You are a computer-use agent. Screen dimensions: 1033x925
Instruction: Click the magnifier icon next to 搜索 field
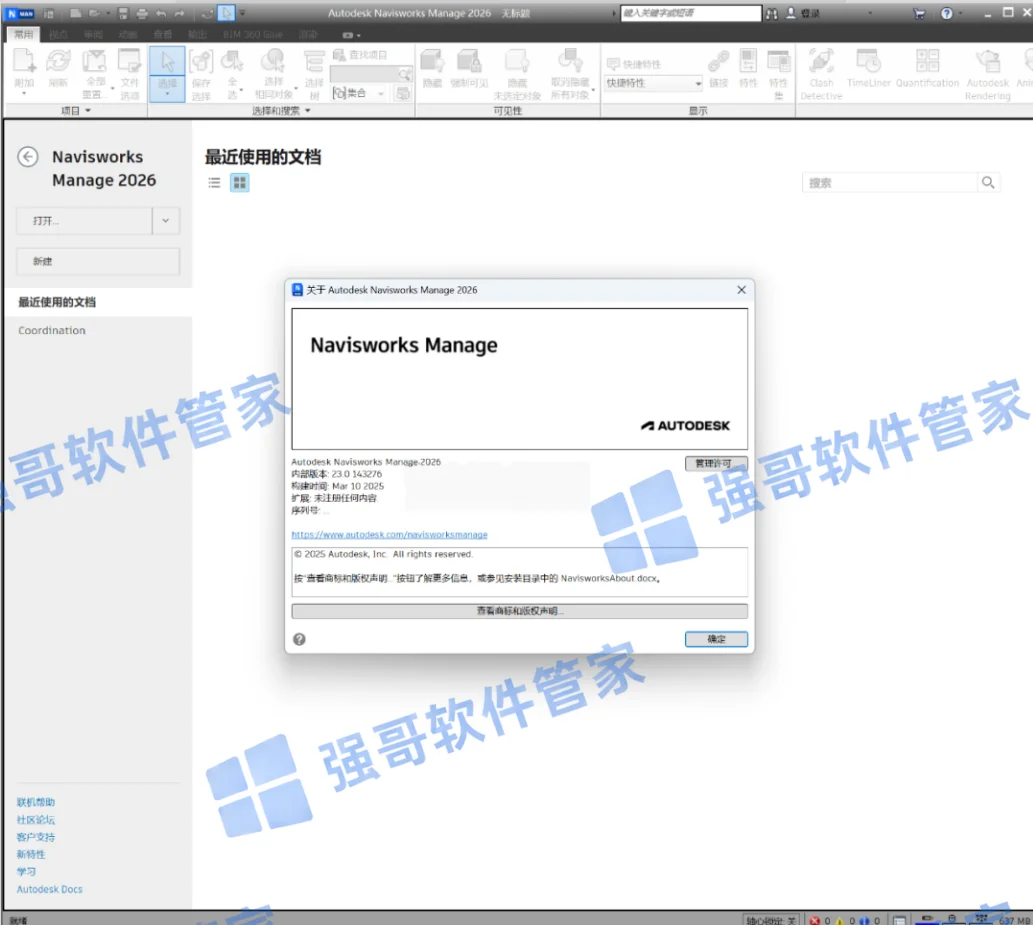coord(988,182)
